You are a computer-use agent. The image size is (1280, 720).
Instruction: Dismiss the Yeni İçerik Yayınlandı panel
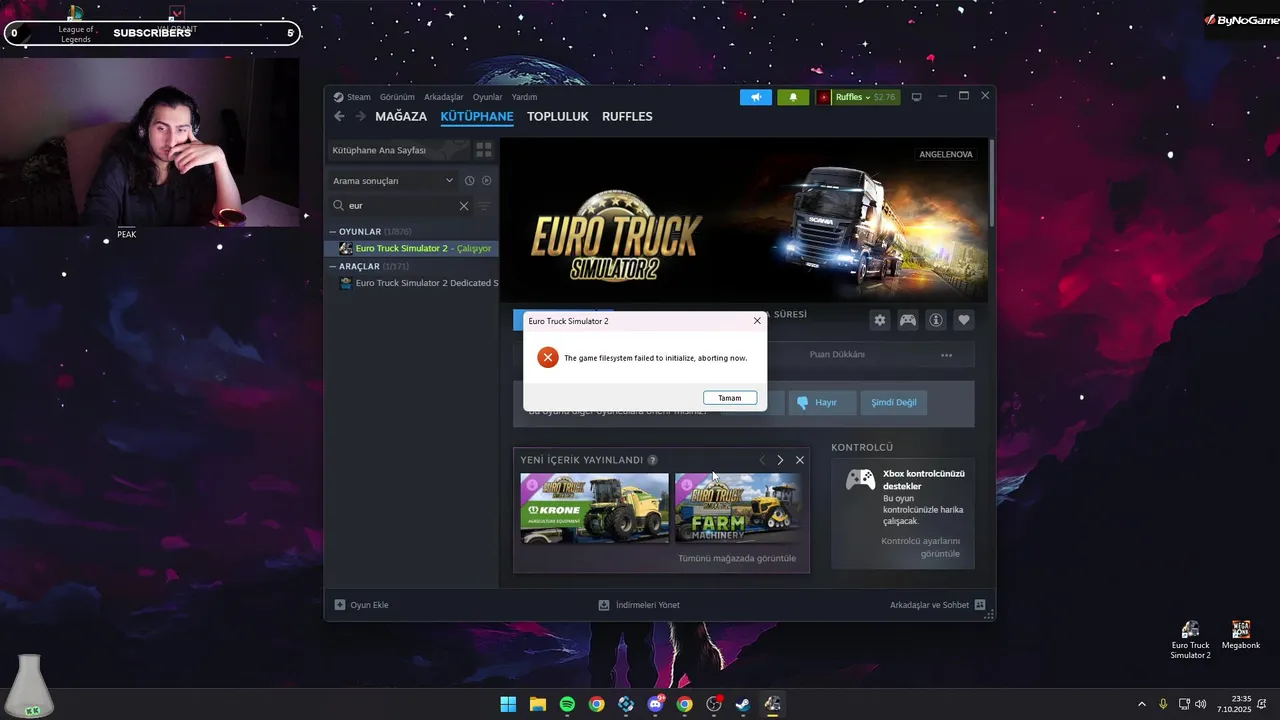pos(799,460)
